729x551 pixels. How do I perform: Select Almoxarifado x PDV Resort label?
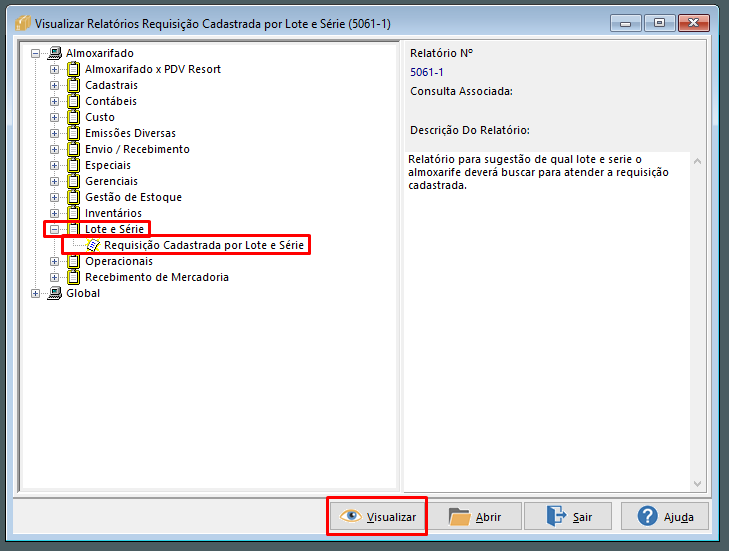tap(152, 69)
